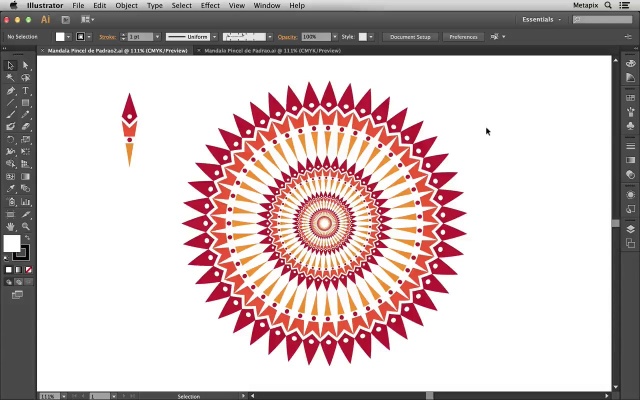640x400 pixels.
Task: Select the Lasso tool
Action: [25, 78]
